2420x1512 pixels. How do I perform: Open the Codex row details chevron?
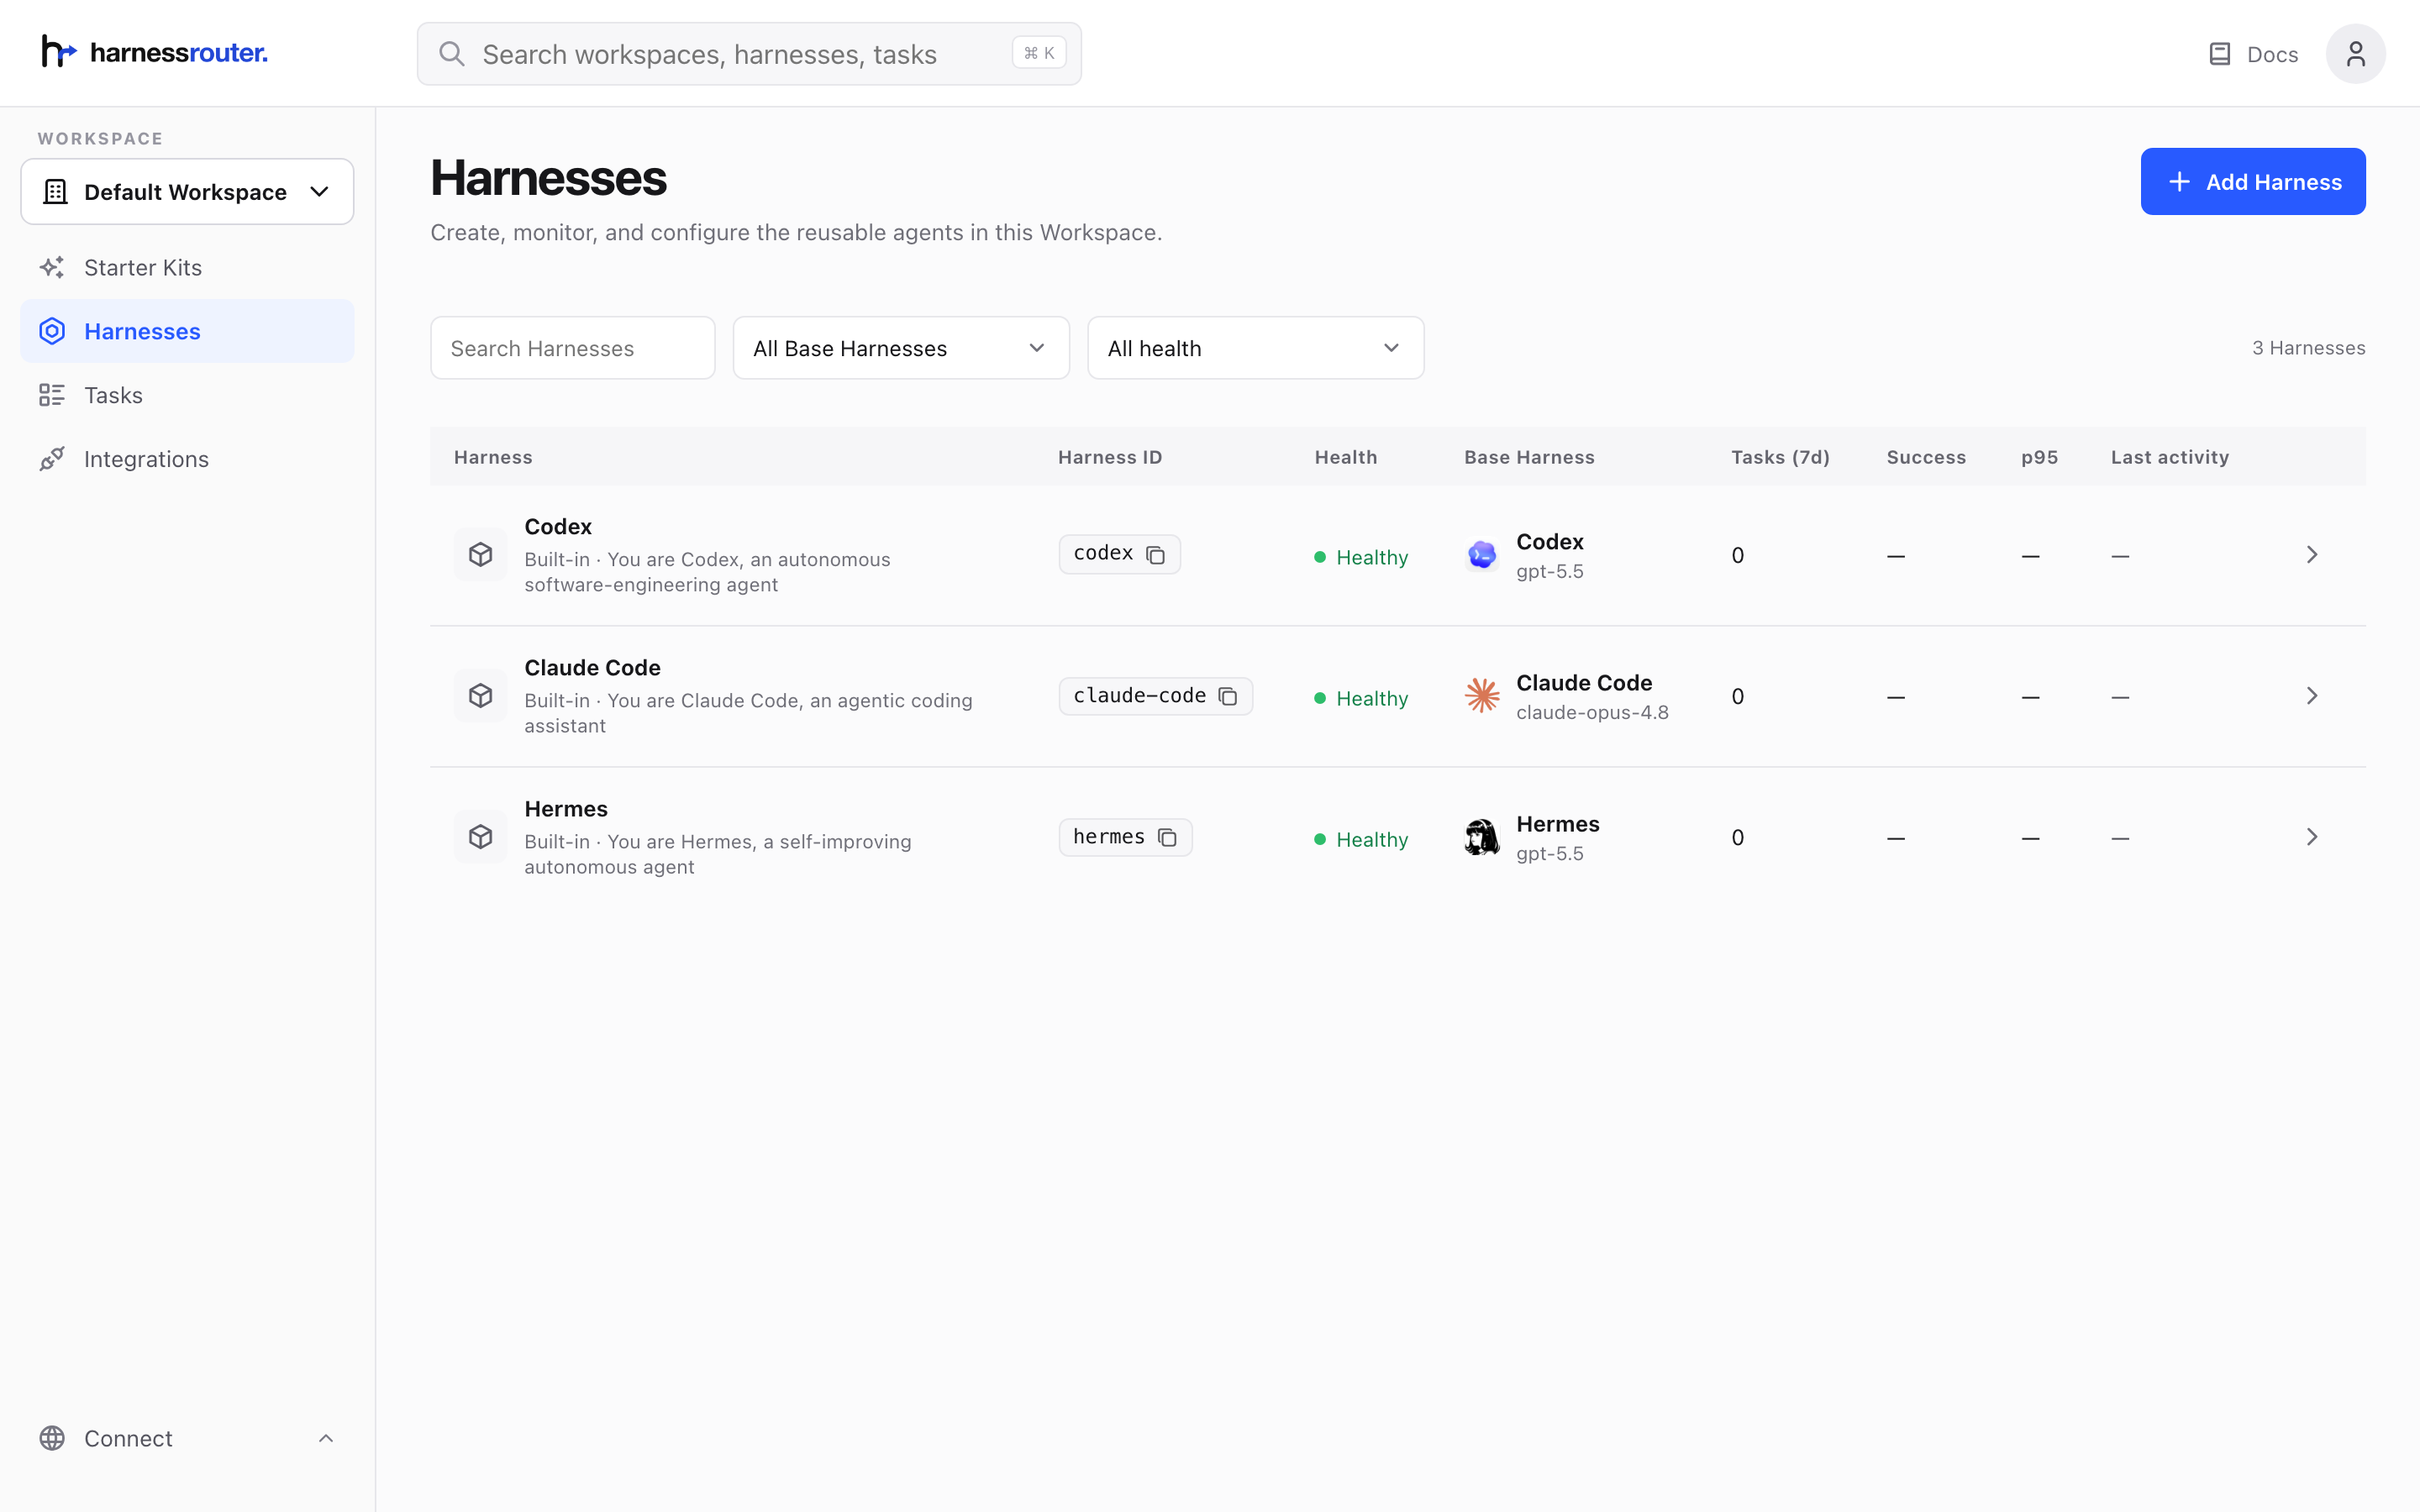(2312, 555)
